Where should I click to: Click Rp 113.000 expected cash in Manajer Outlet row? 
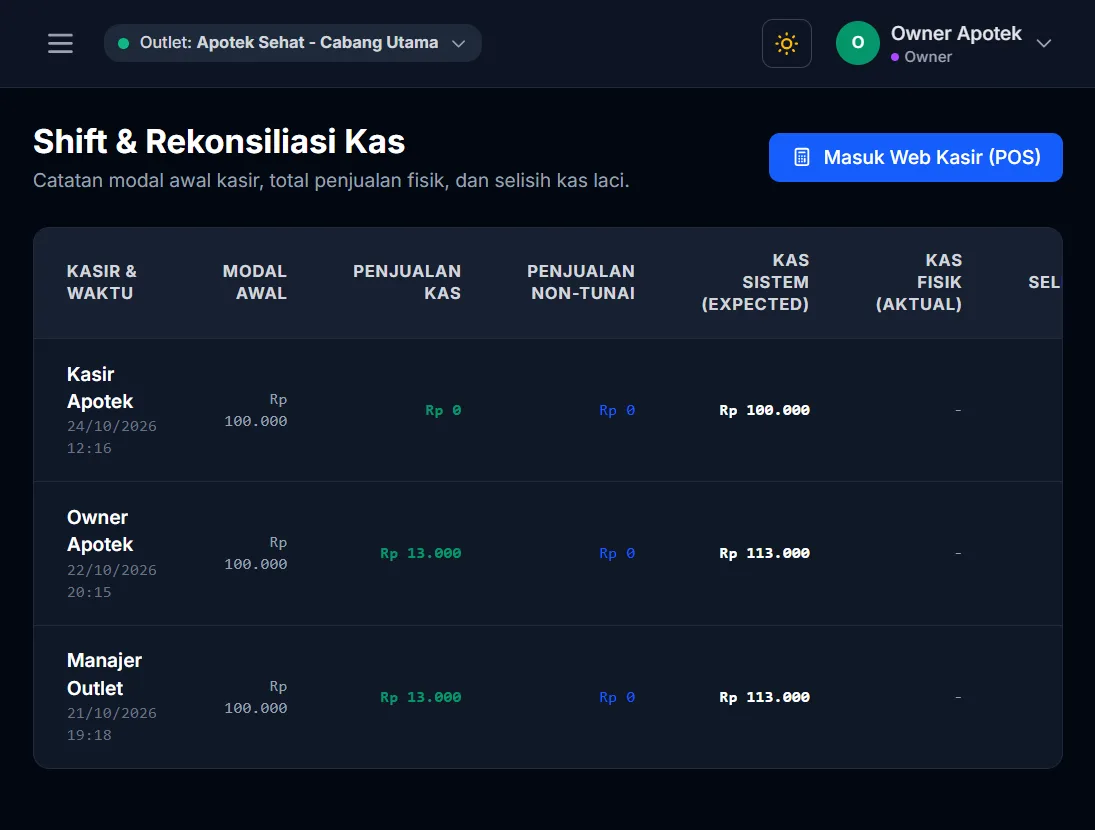pyautogui.click(x=764, y=697)
